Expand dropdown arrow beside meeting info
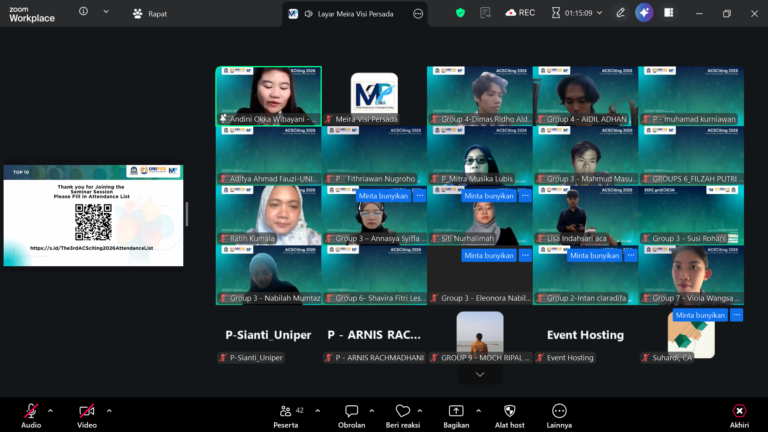 click(x=106, y=12)
